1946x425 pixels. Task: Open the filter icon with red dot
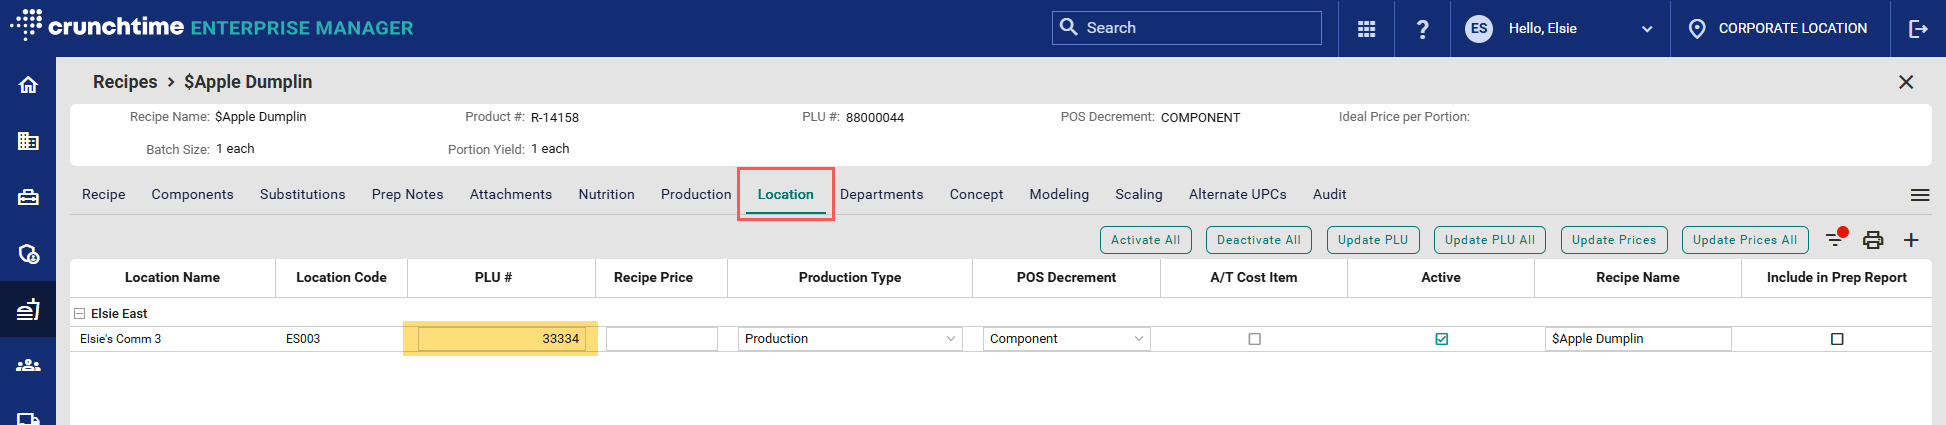(1836, 238)
